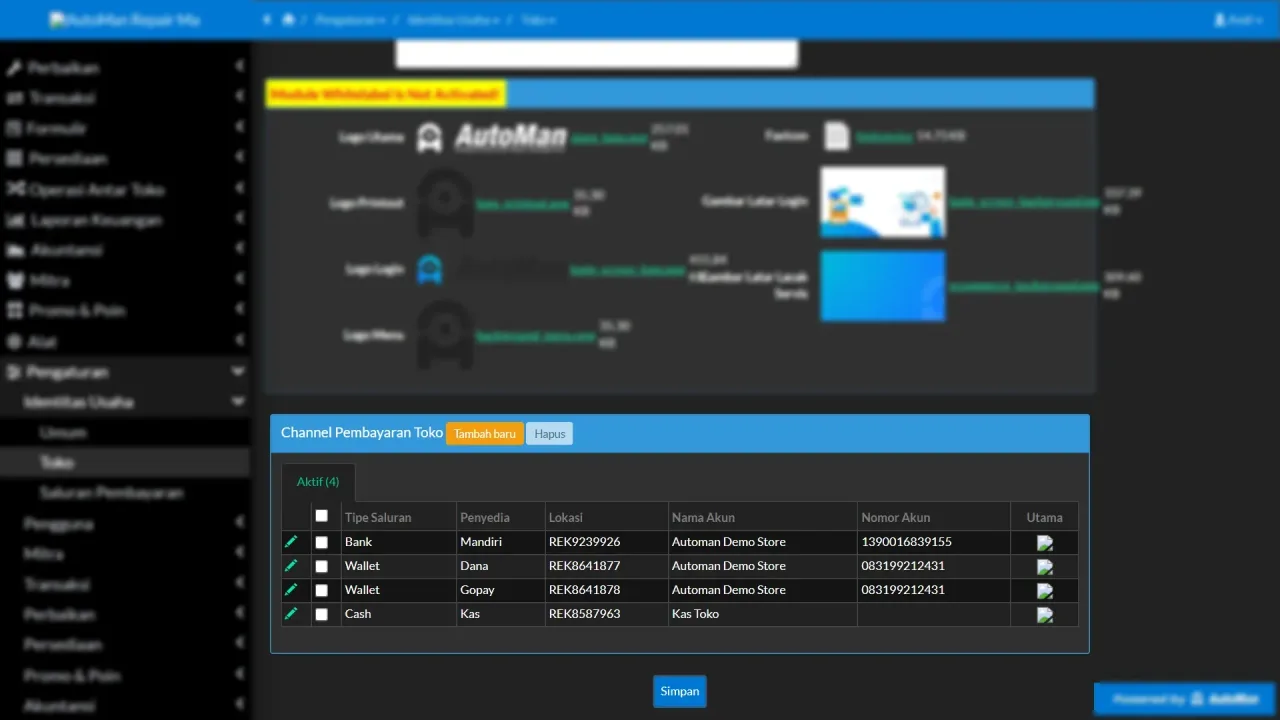1280x720 pixels.
Task: Tick the checkbox for Wallet Gopay row
Action: pos(321,590)
